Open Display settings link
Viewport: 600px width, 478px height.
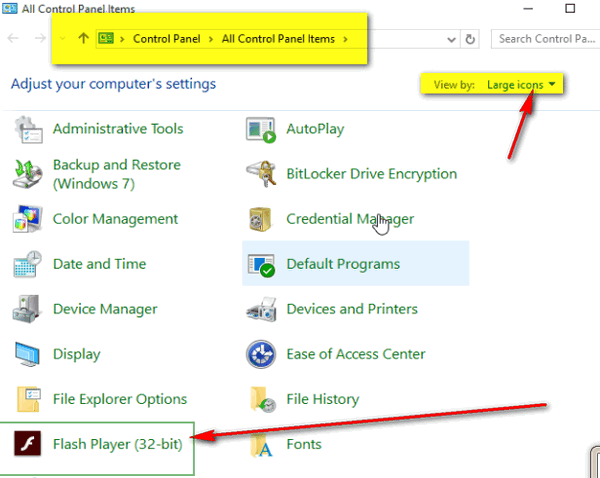77,354
